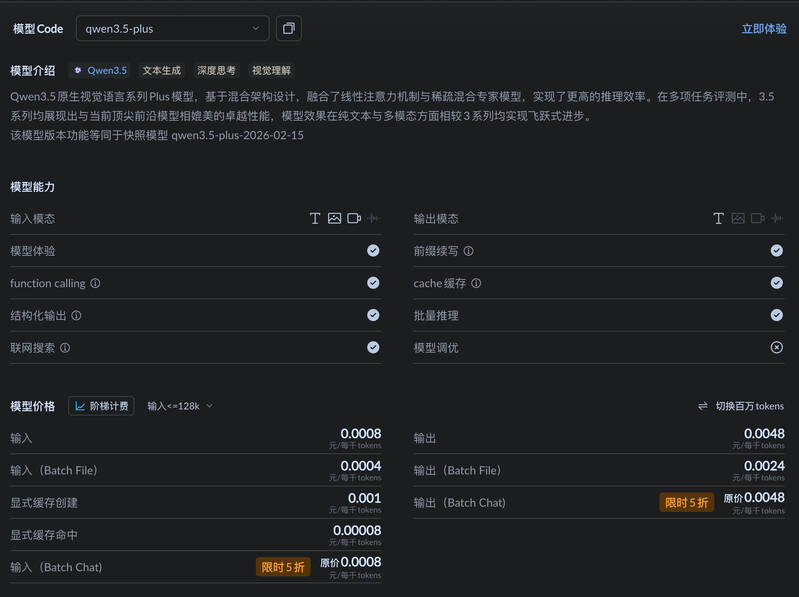
Task: Click the checkmark for 模型体验
Action: (x=373, y=251)
